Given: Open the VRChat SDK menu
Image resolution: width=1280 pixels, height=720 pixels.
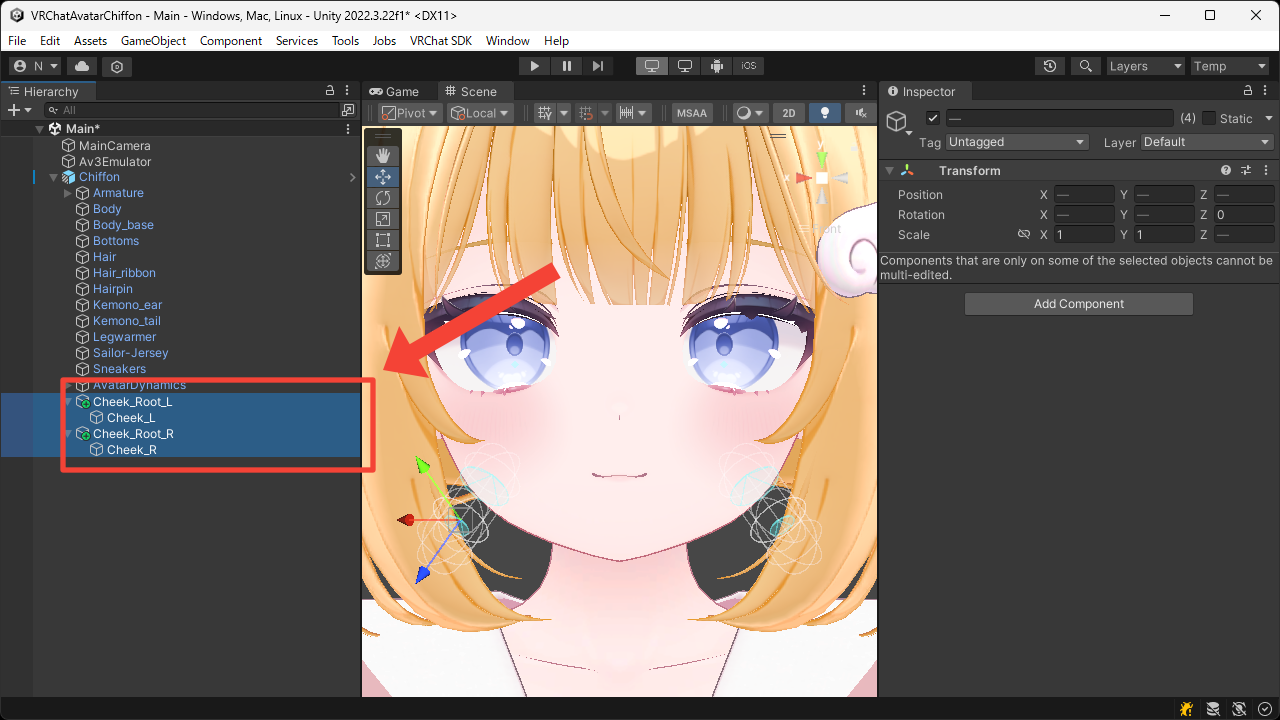Looking at the screenshot, I should point(441,41).
